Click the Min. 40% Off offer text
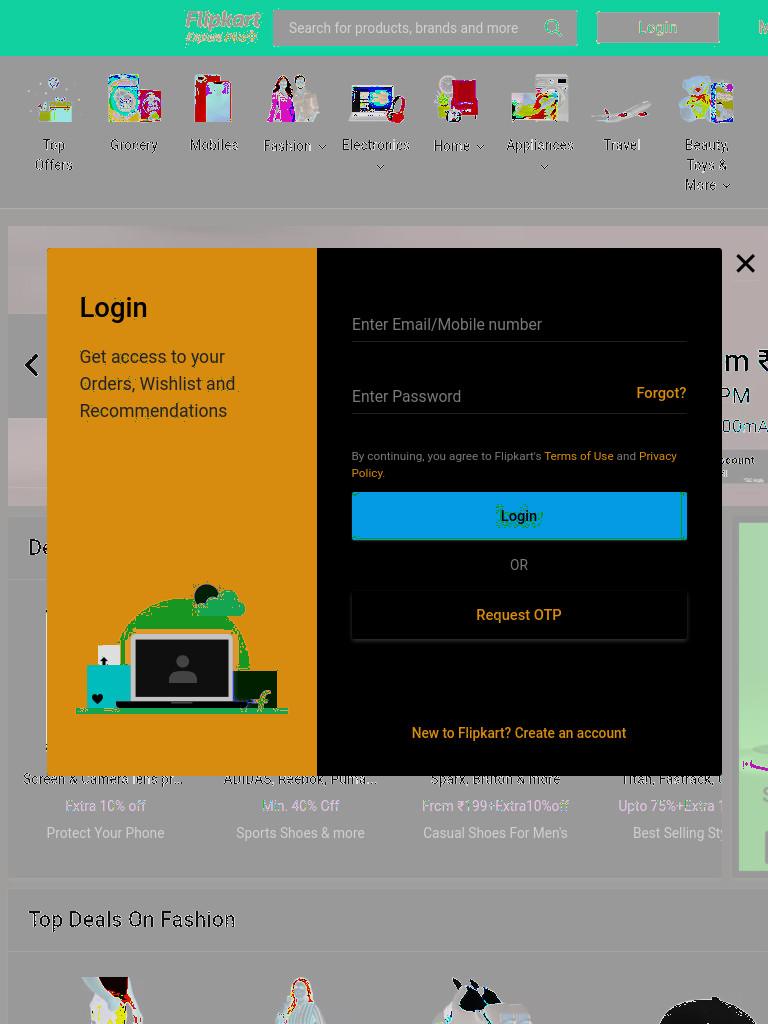This screenshot has height=1024, width=768. coord(300,806)
